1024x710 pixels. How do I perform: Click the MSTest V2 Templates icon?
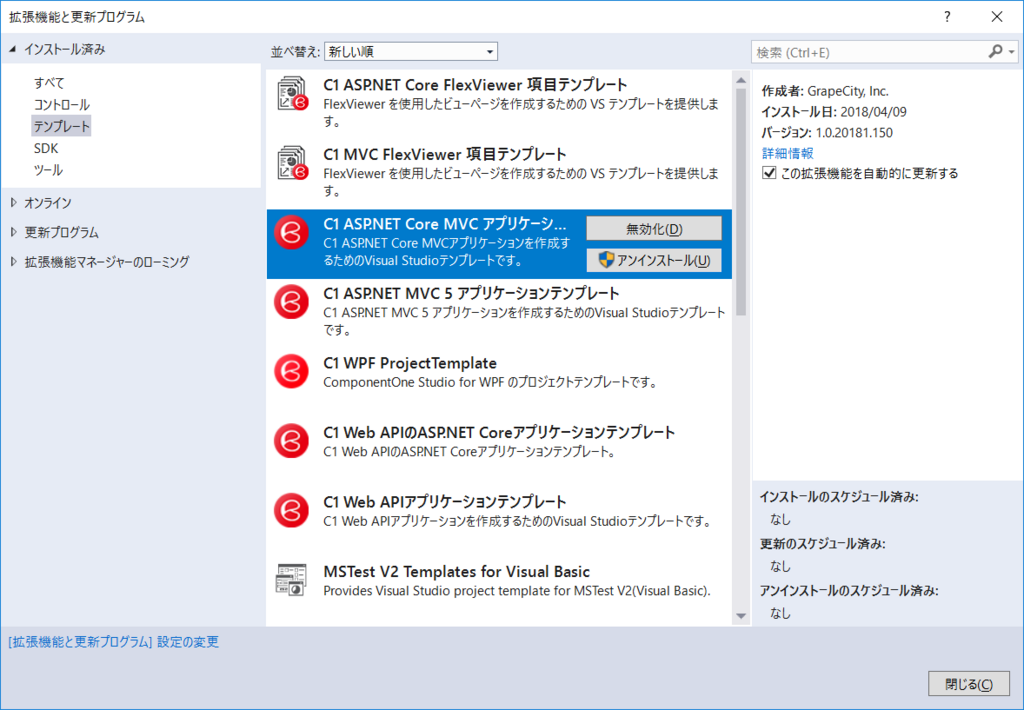(291, 580)
